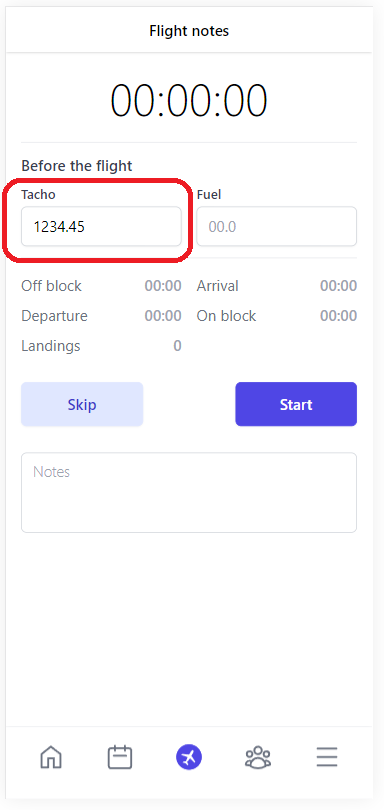Click the Before the flight heading
Image resolution: width=385 pixels, height=810 pixels.
[x=77, y=166]
